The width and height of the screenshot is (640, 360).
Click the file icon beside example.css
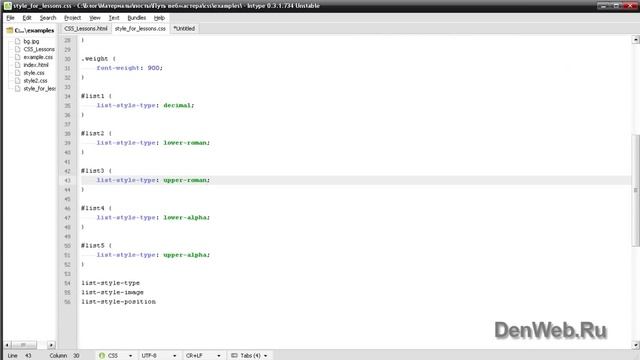(18, 57)
